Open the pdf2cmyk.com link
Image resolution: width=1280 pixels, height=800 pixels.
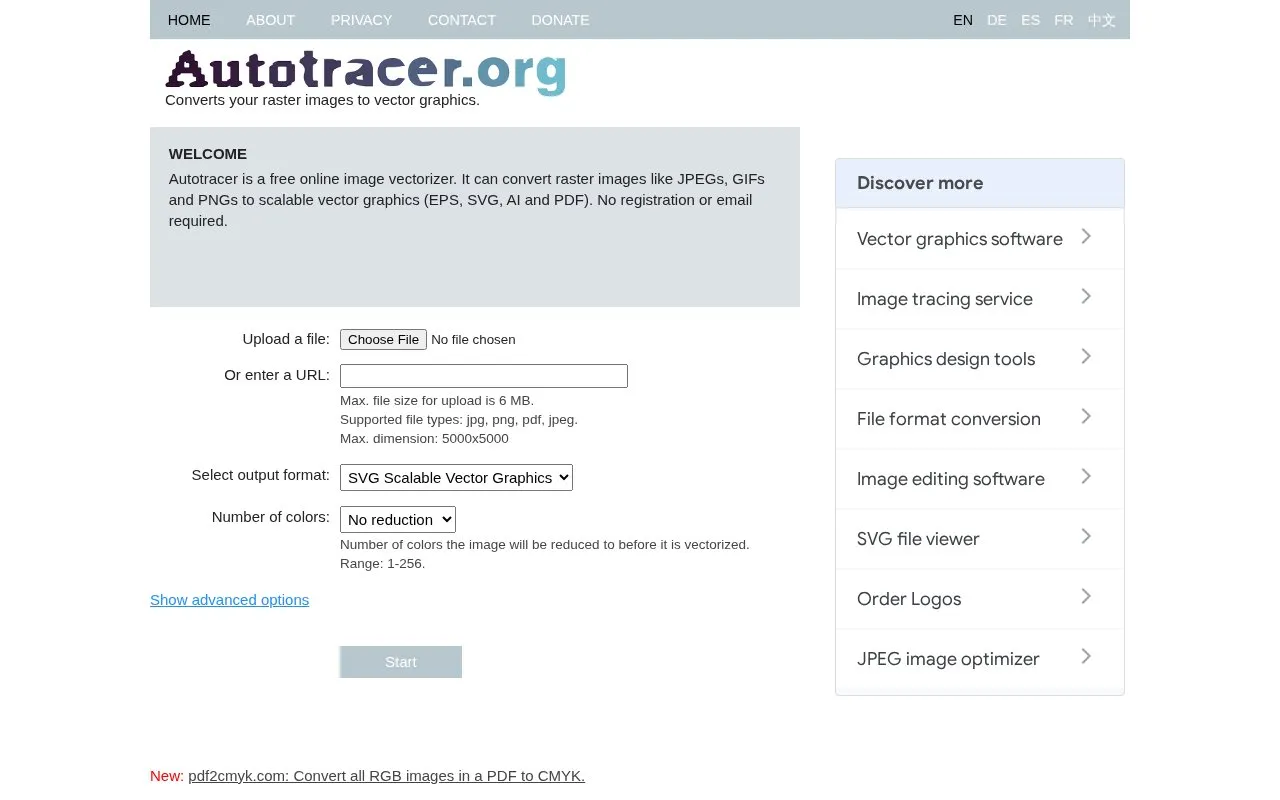[386, 776]
